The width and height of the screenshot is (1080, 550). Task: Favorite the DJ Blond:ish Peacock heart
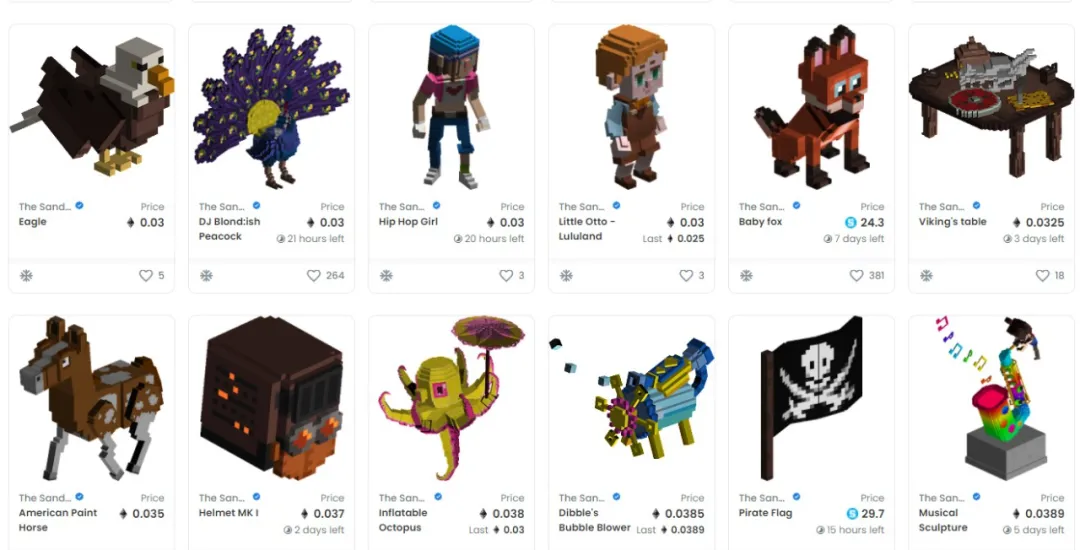pyautogui.click(x=313, y=275)
